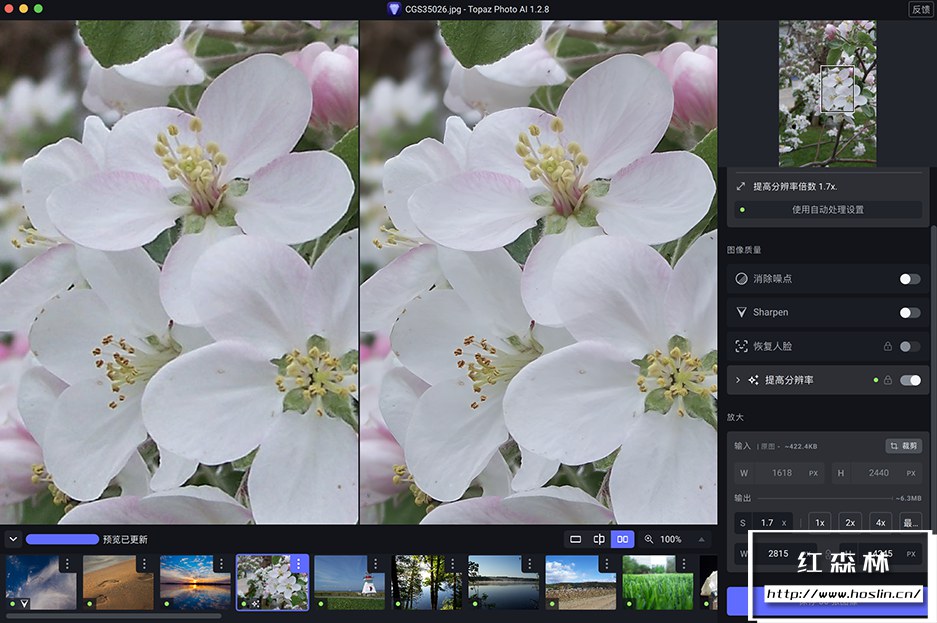The width and height of the screenshot is (937, 623).
Task: Click the 反馈 feedback button
Action: click(x=920, y=9)
